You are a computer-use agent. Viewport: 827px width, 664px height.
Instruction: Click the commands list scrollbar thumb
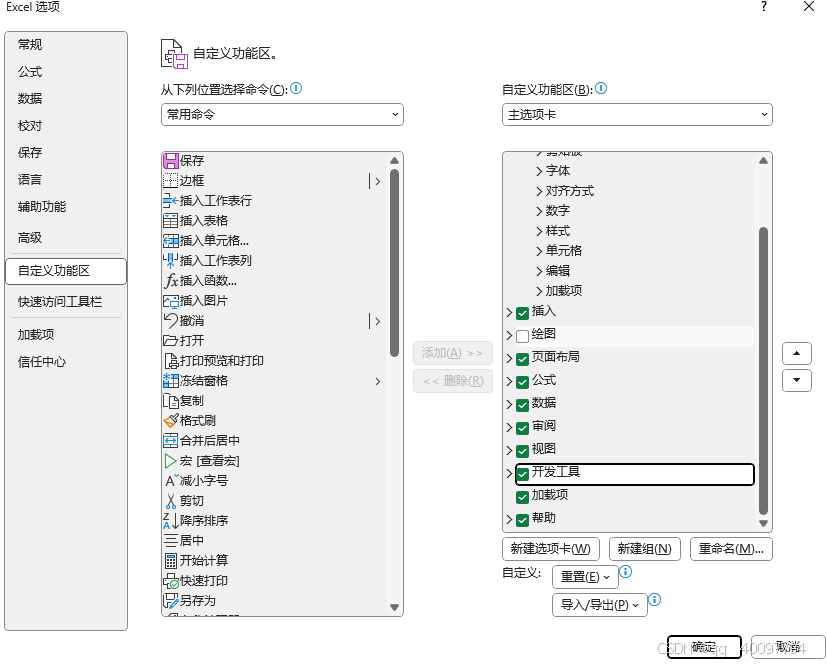click(x=394, y=263)
